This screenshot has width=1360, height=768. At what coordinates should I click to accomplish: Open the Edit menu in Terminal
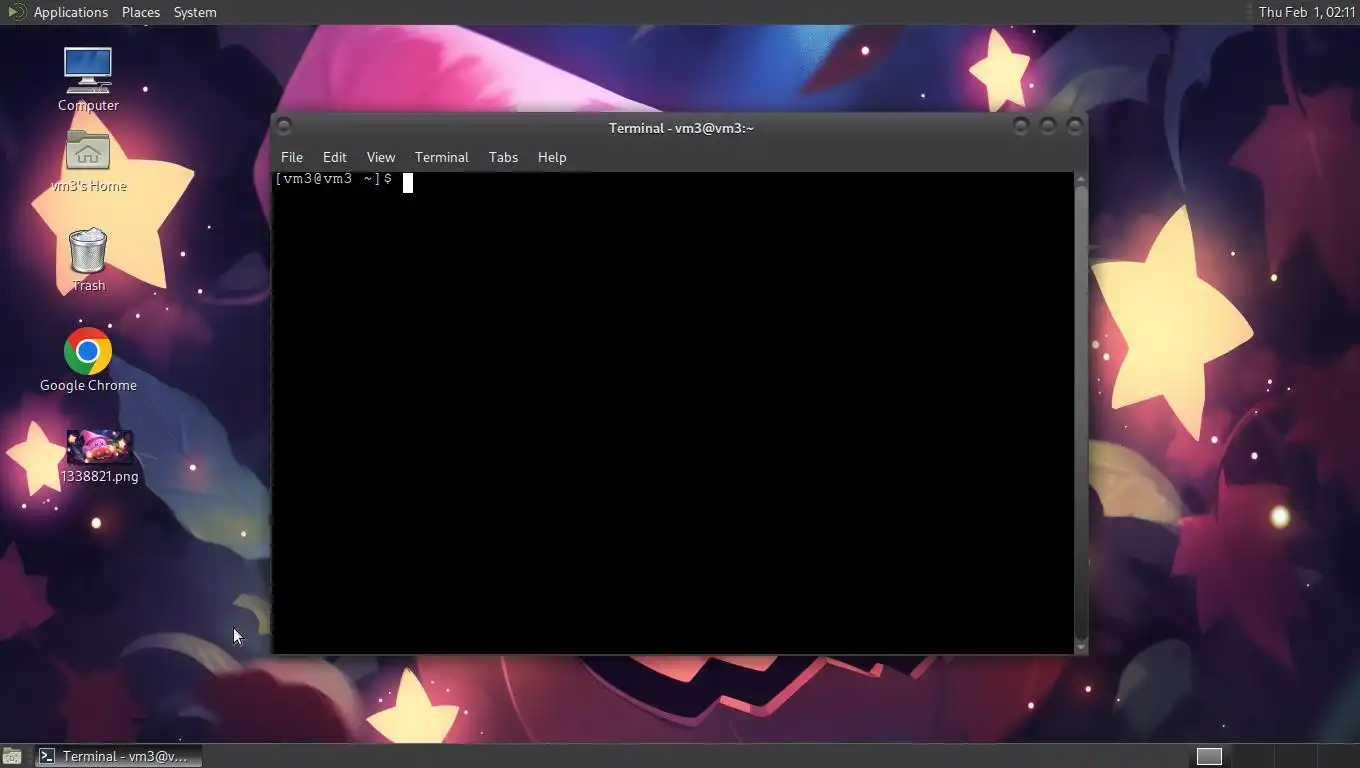coord(334,157)
